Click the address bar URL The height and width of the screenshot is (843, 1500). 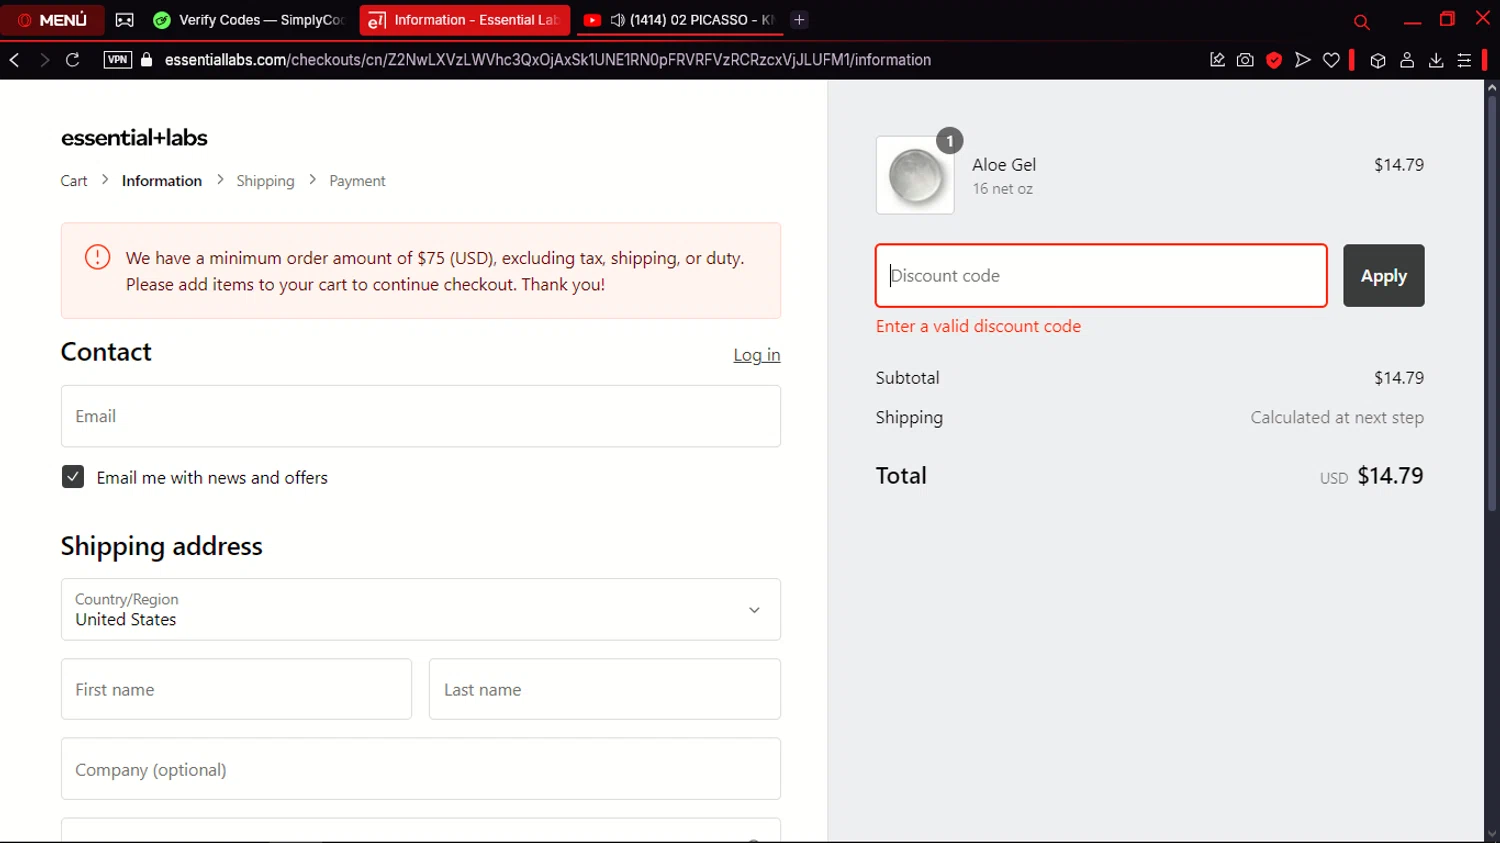point(548,60)
